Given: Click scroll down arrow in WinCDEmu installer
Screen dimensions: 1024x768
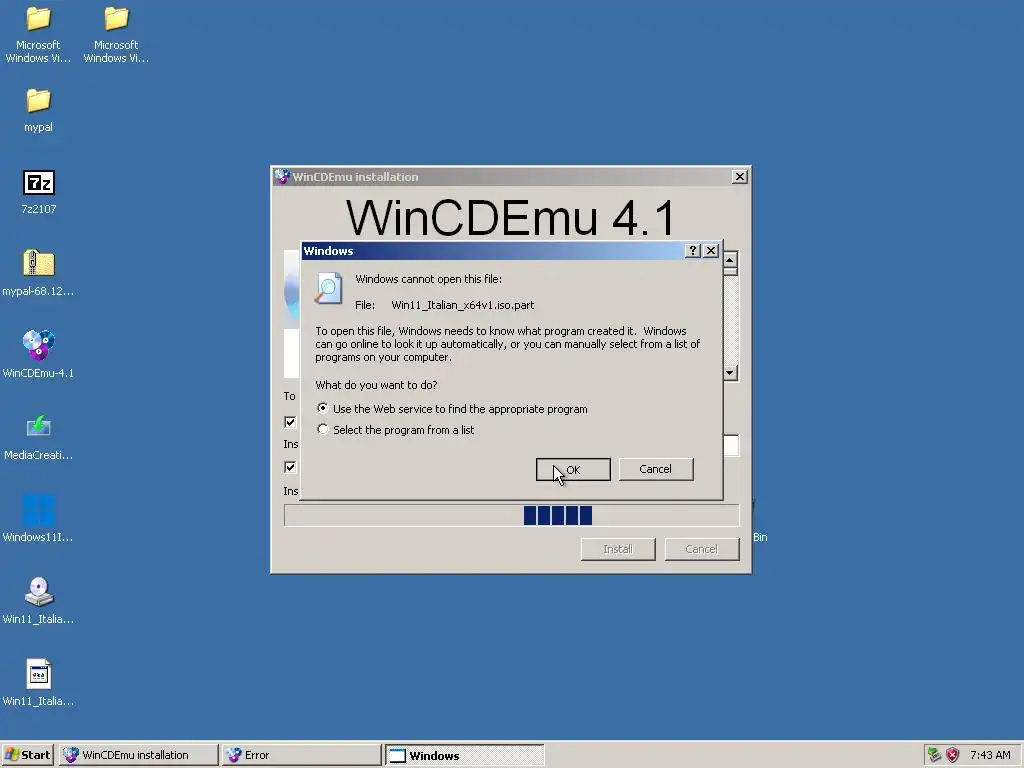Looking at the screenshot, I should pos(731,373).
